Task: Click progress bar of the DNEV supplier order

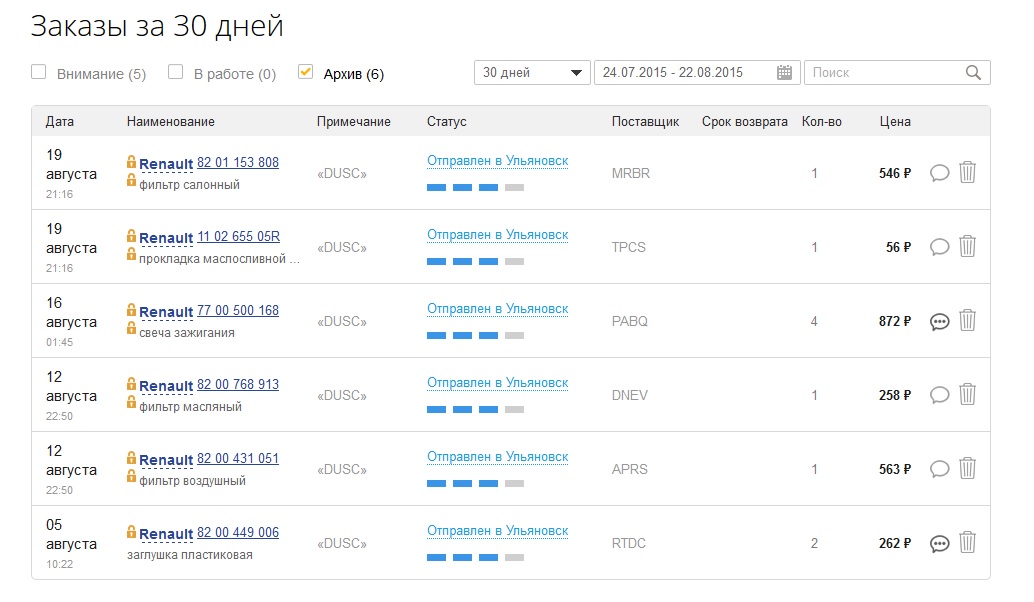Action: coord(475,410)
